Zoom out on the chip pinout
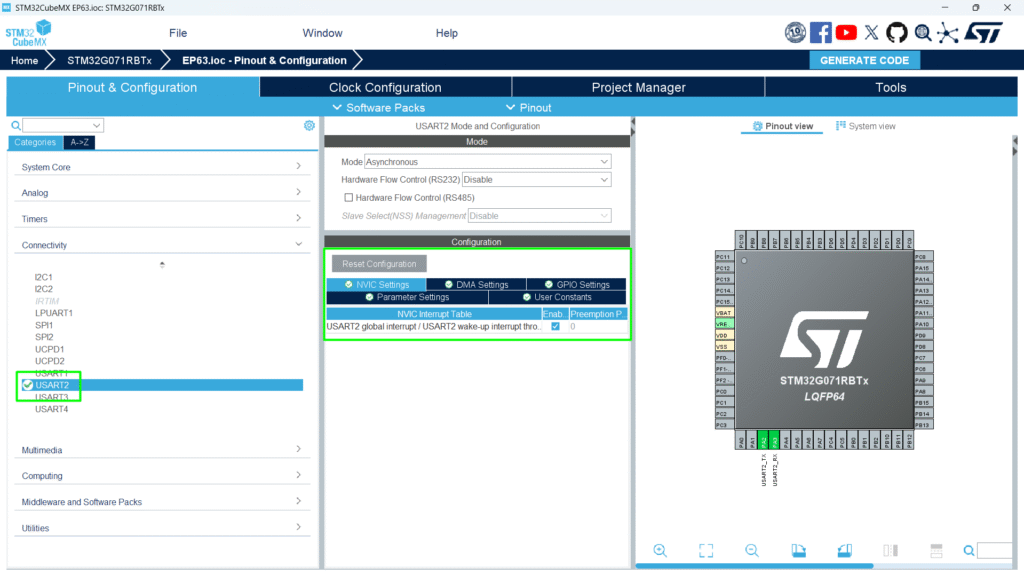 [752, 550]
